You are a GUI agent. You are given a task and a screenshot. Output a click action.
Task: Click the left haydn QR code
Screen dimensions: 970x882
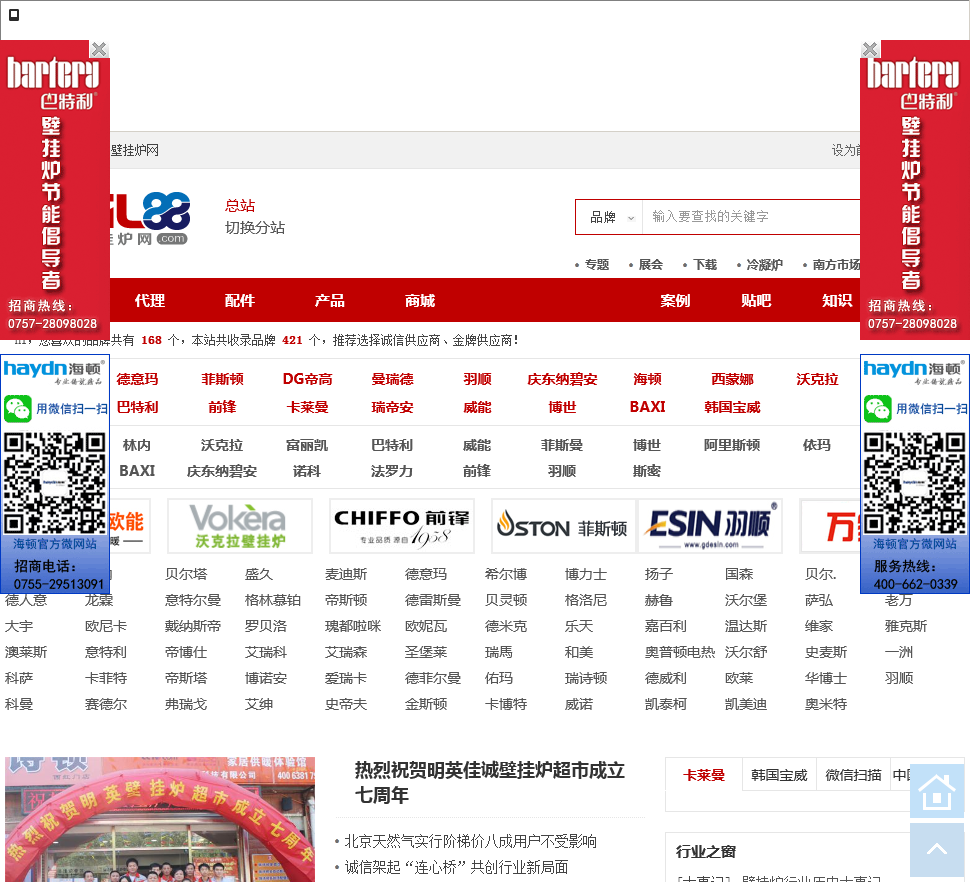tap(54, 482)
